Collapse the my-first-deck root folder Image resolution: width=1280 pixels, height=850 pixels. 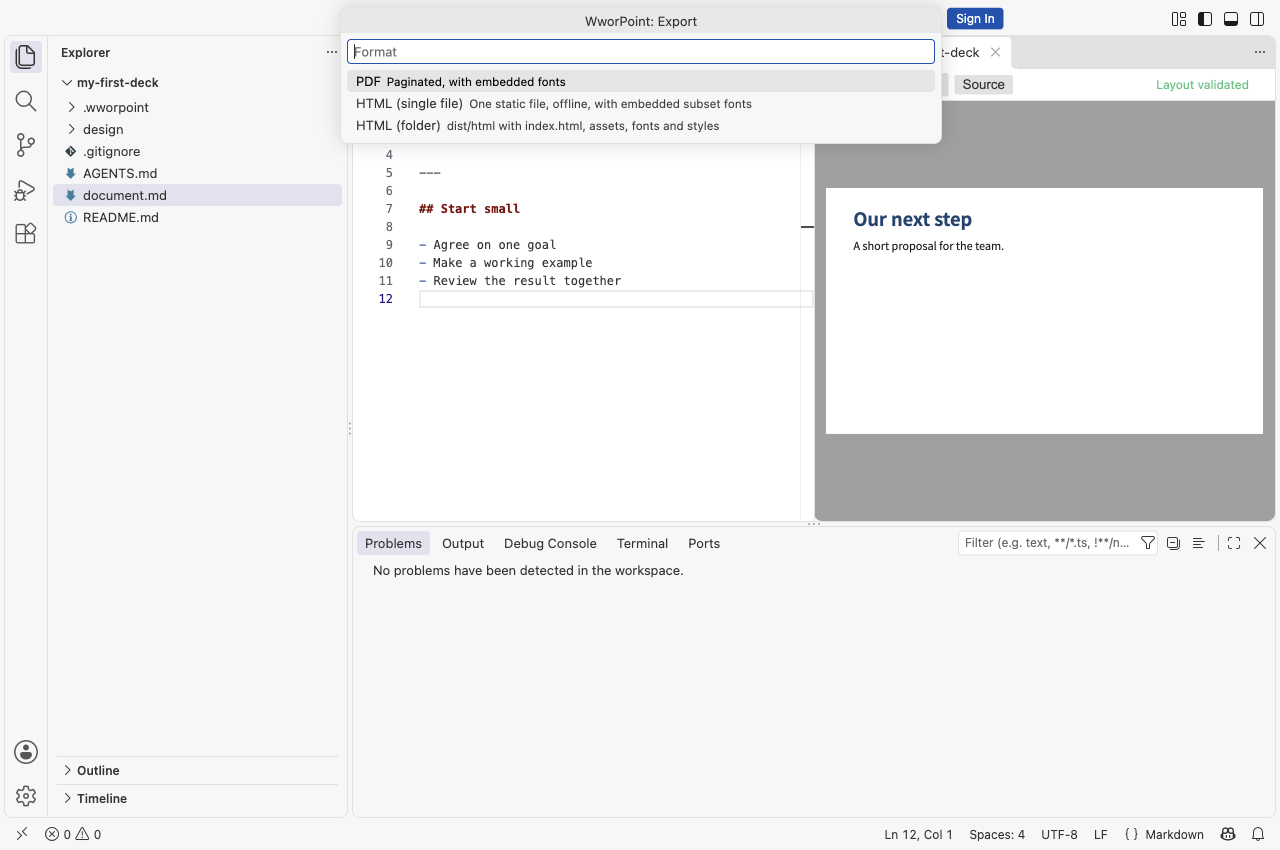click(x=198, y=83)
